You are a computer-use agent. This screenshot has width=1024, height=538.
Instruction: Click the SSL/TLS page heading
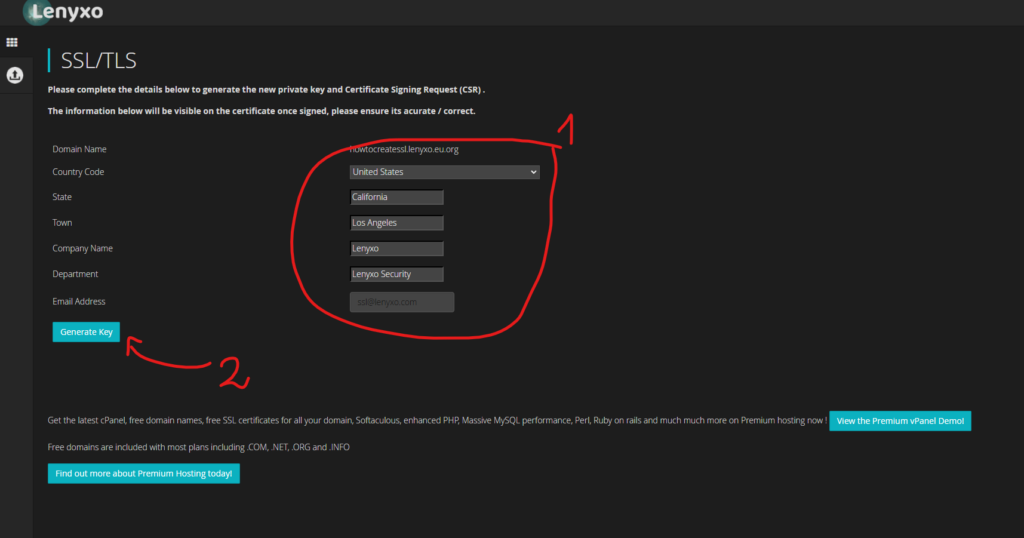pos(99,61)
